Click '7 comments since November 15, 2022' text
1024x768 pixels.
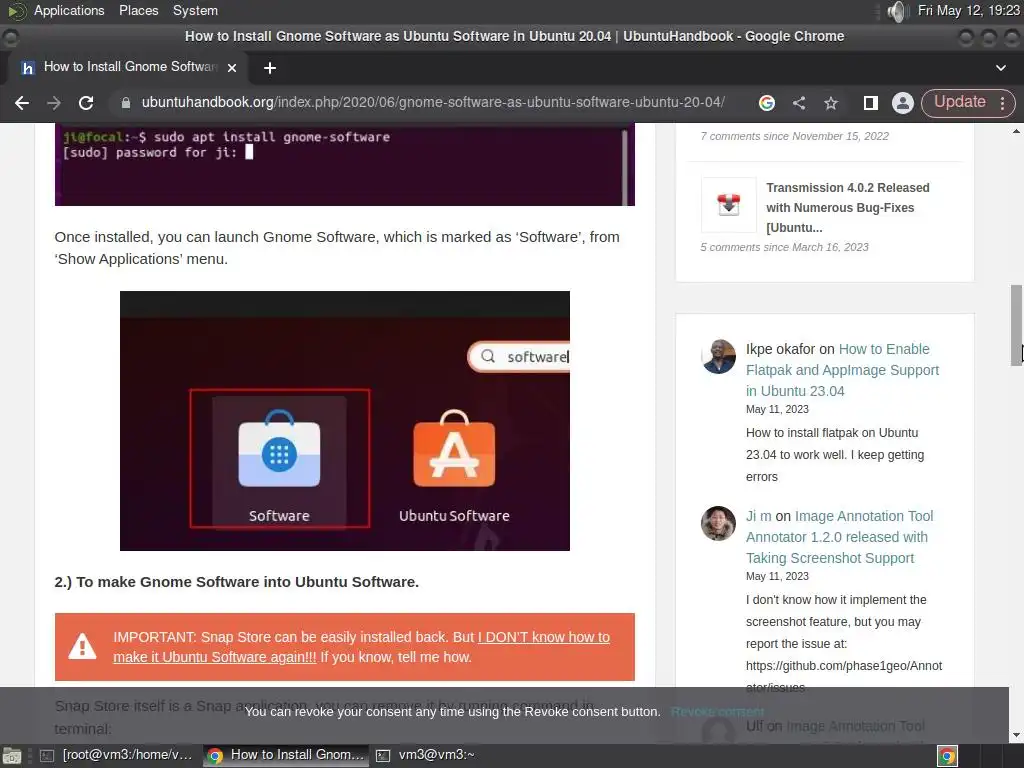point(794,136)
